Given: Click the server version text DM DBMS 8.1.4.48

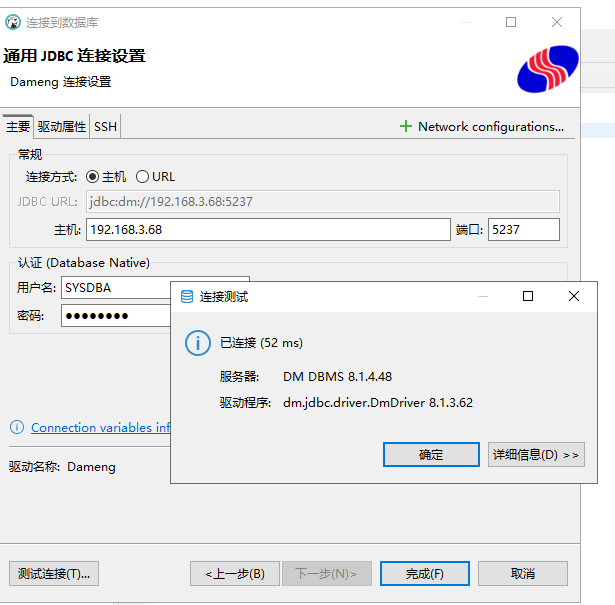Looking at the screenshot, I should 337,376.
